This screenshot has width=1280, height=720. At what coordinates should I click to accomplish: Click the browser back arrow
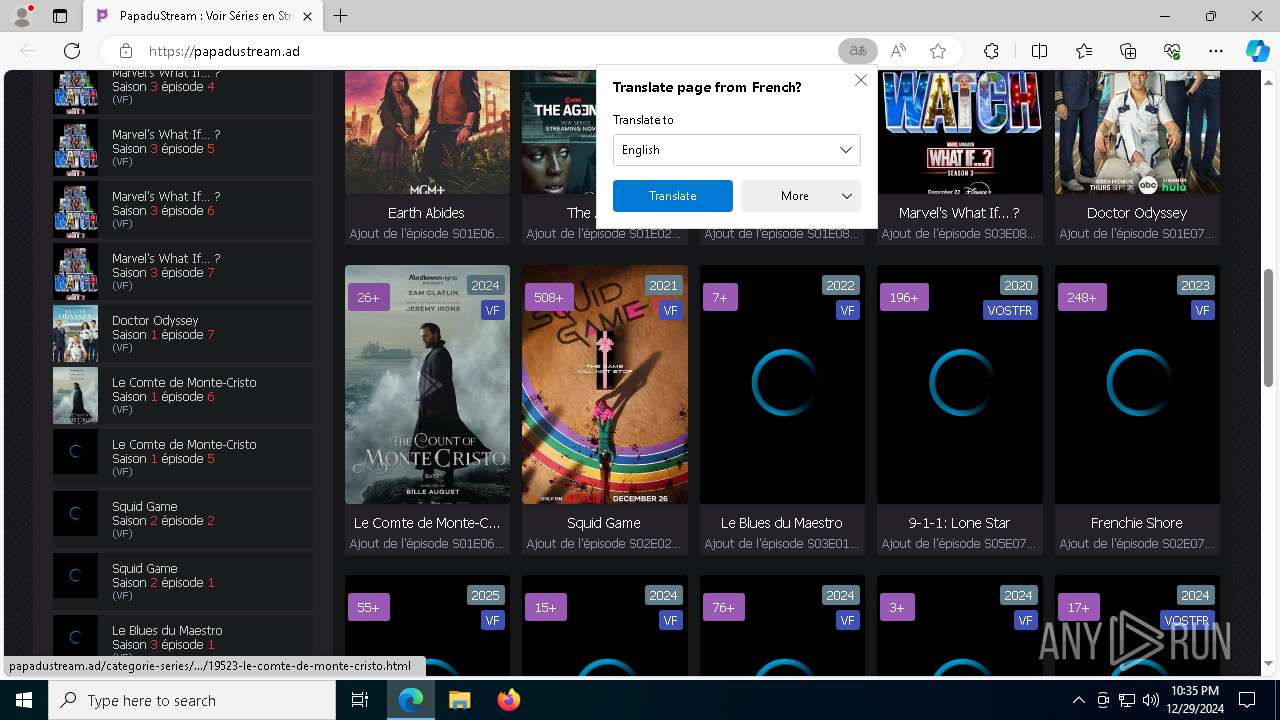pyautogui.click(x=28, y=51)
